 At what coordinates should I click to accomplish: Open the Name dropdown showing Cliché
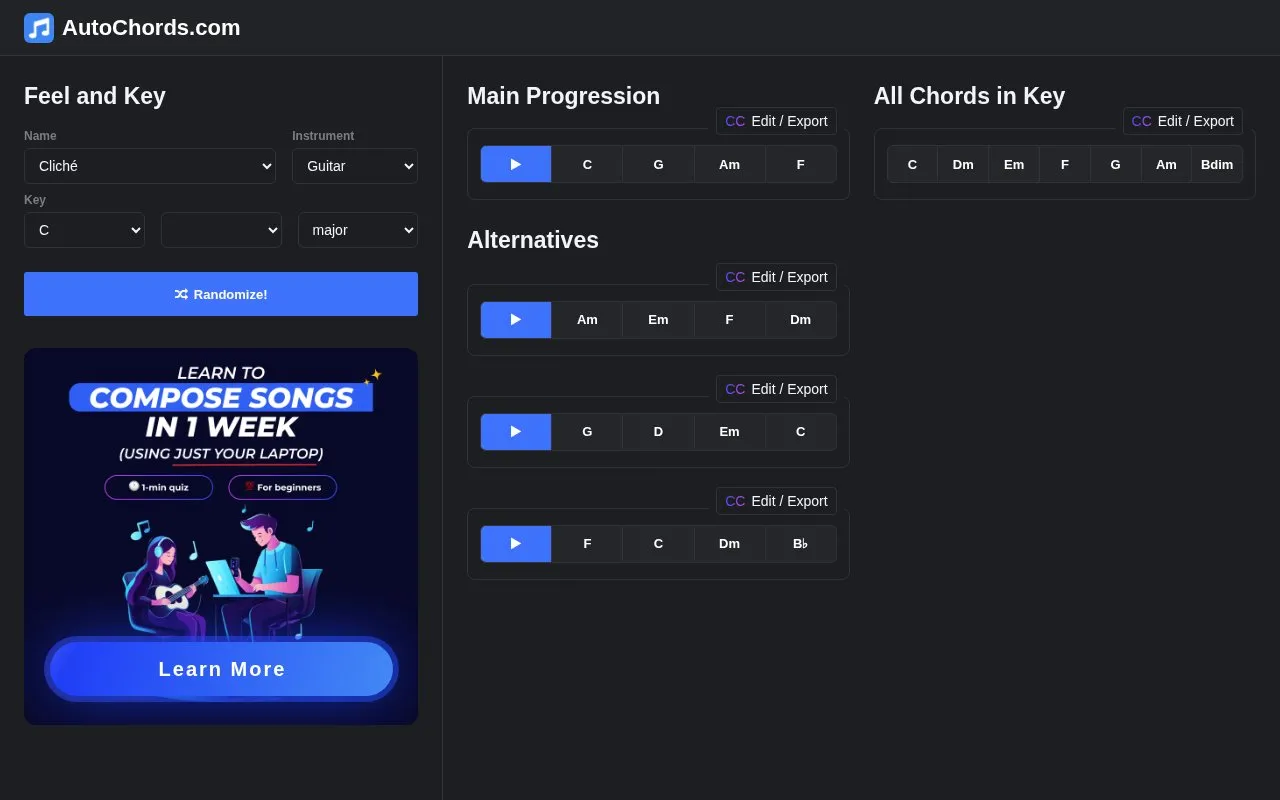pos(150,166)
